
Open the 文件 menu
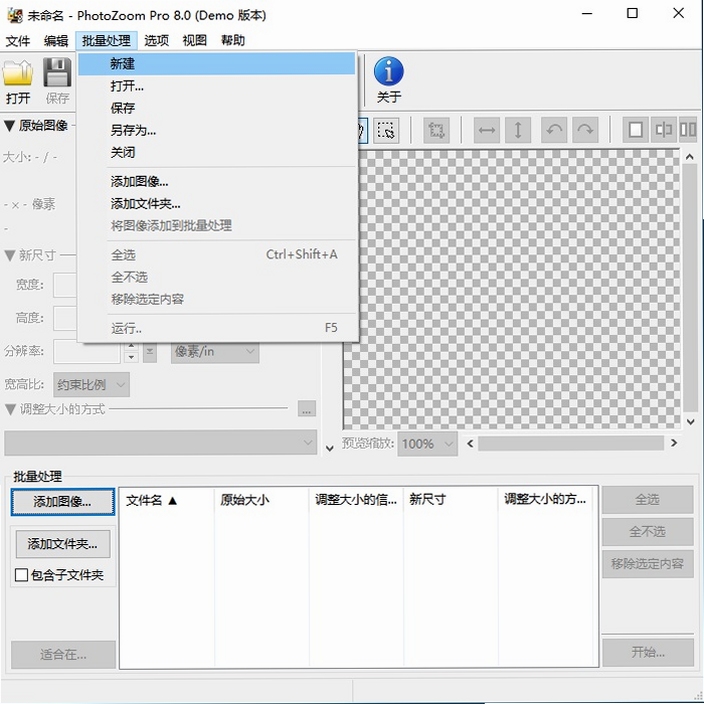(x=18, y=41)
